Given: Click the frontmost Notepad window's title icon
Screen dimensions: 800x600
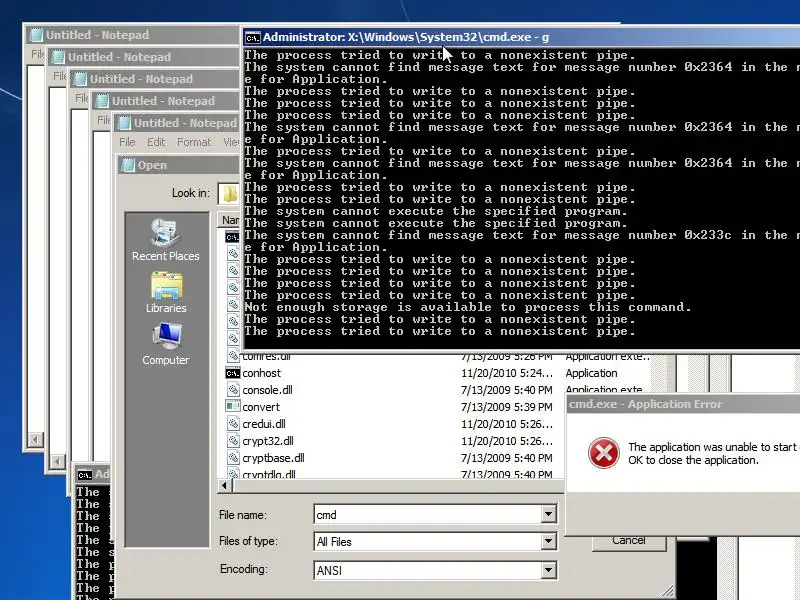Looking at the screenshot, I should (x=123, y=122).
